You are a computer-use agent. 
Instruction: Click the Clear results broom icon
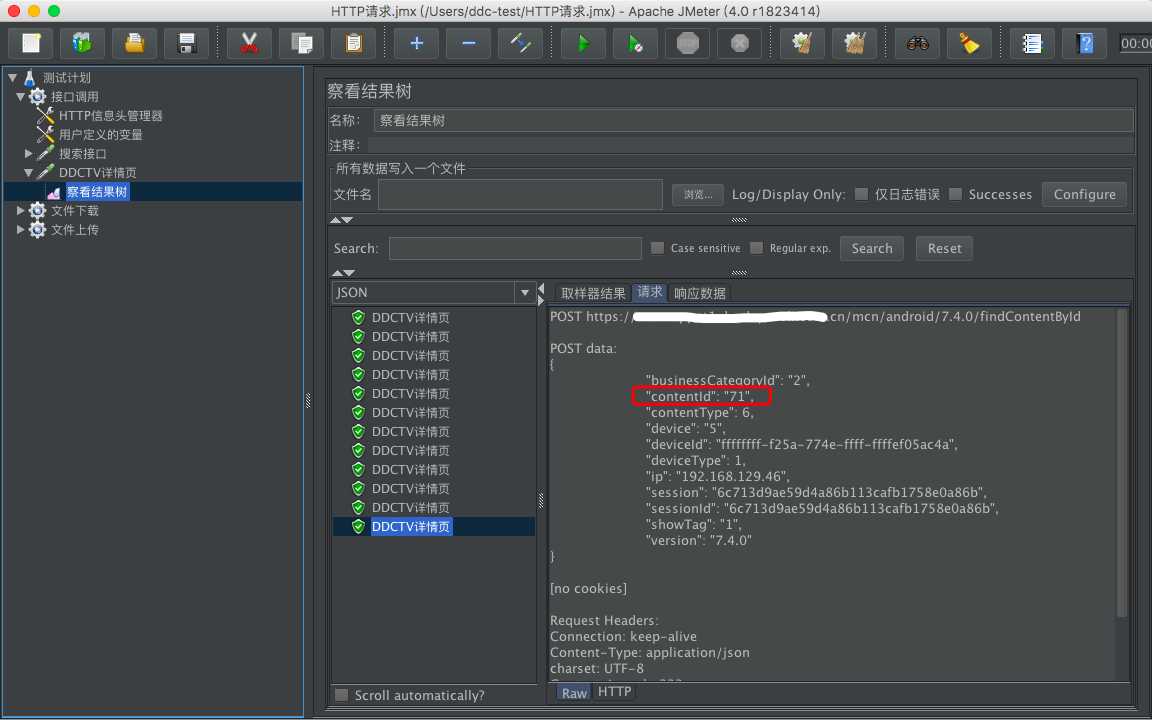(802, 43)
